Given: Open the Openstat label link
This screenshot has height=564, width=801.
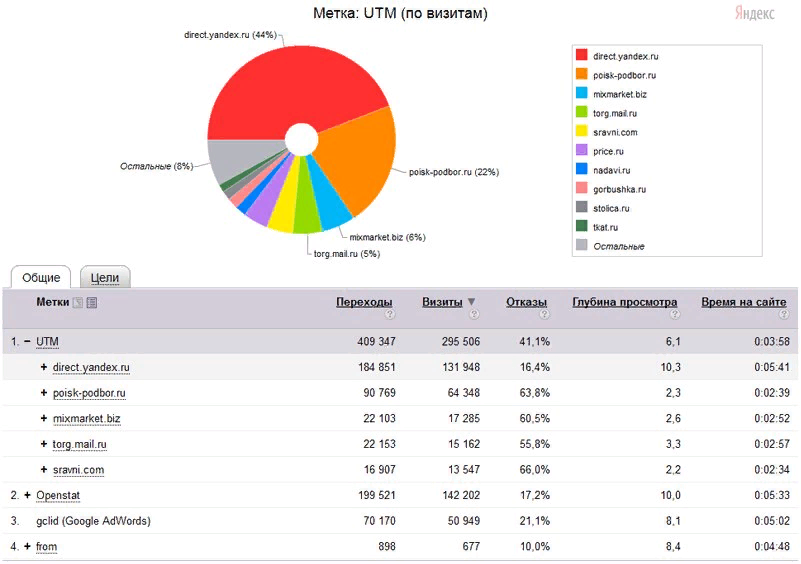Looking at the screenshot, I should [58, 495].
